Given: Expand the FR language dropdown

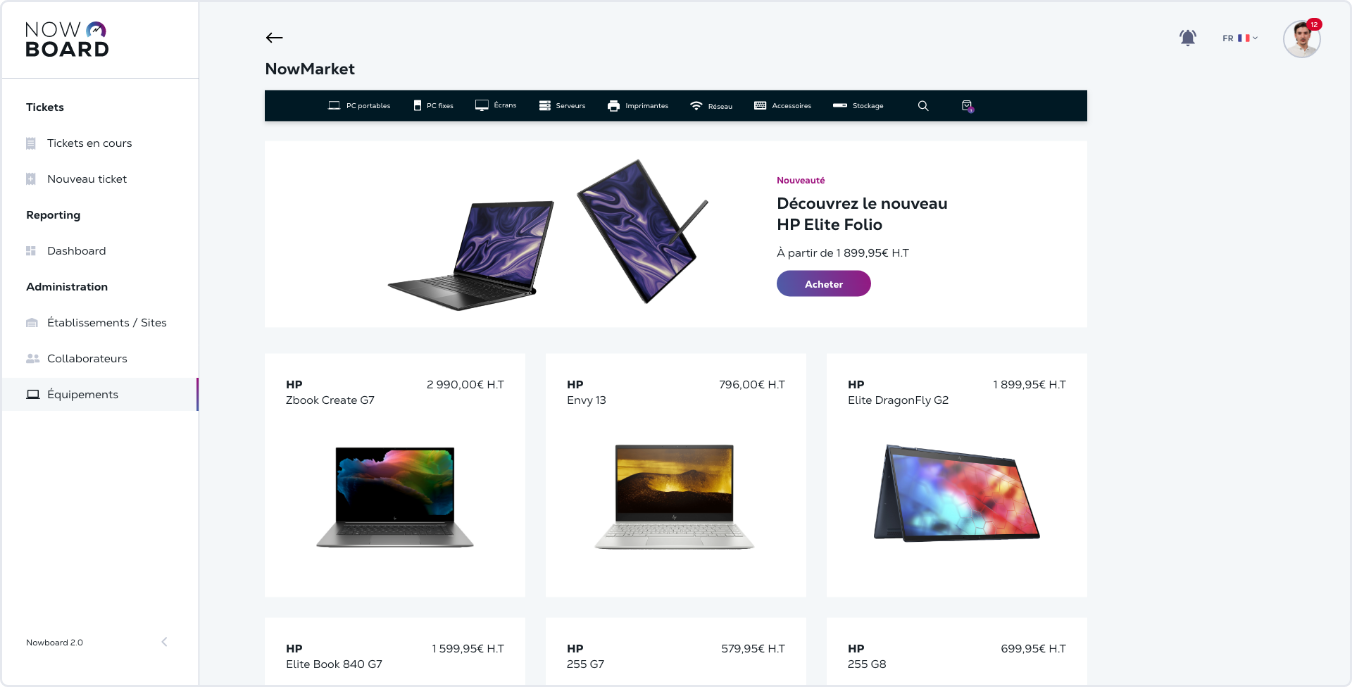Looking at the screenshot, I should 1240,38.
